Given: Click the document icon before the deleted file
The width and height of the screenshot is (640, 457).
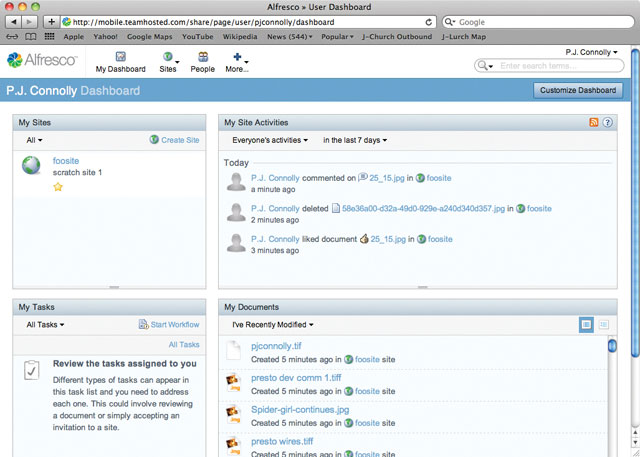Looking at the screenshot, I should tap(336, 209).
